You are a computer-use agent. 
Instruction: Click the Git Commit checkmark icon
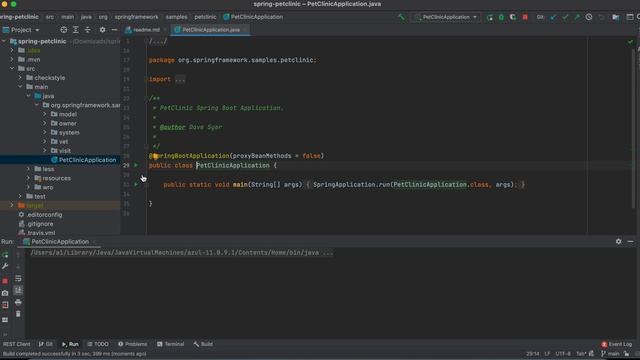[565, 17]
